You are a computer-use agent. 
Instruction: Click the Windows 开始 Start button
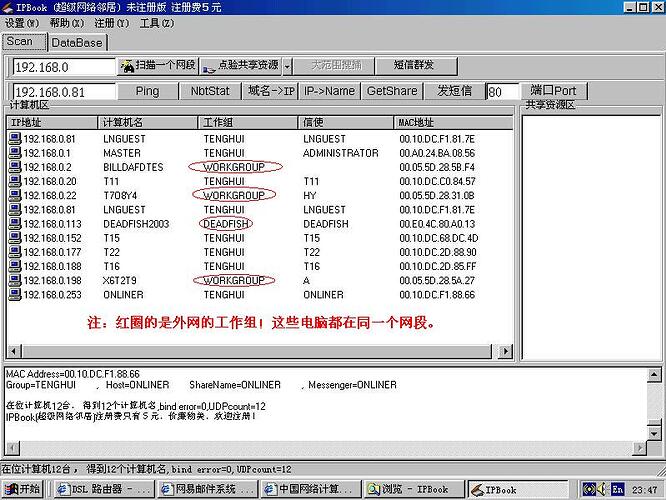click(x=23, y=489)
